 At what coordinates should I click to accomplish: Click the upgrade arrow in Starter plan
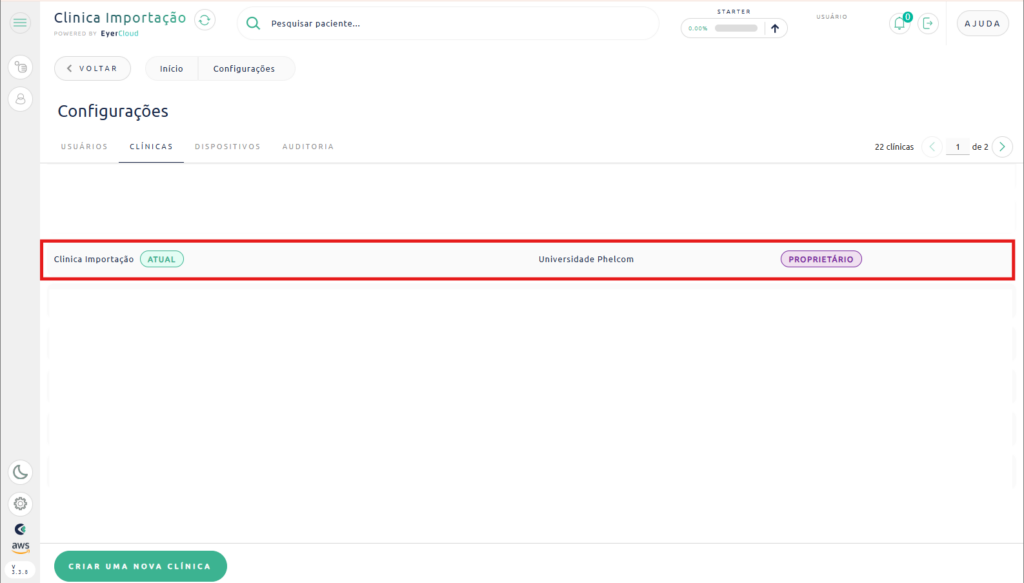774,28
